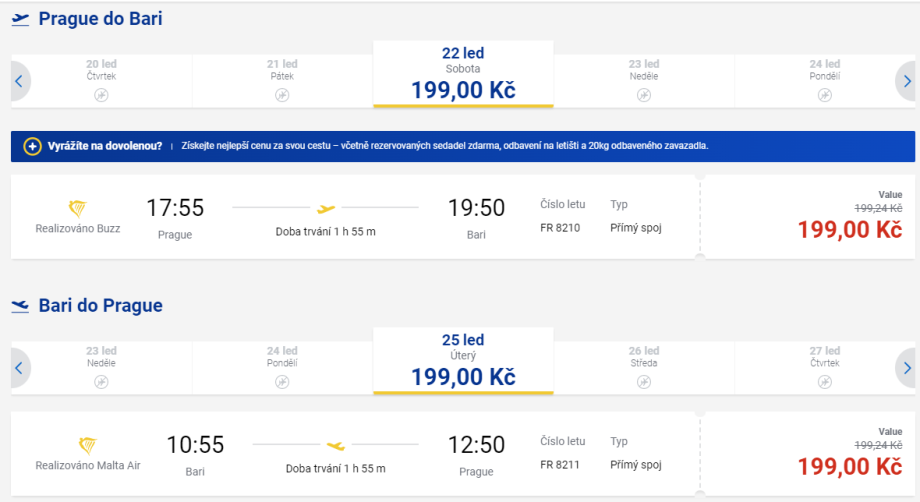Choose the 199,00 Kč Value fare for FR 8211
The width and height of the screenshot is (920, 502).
[849, 466]
